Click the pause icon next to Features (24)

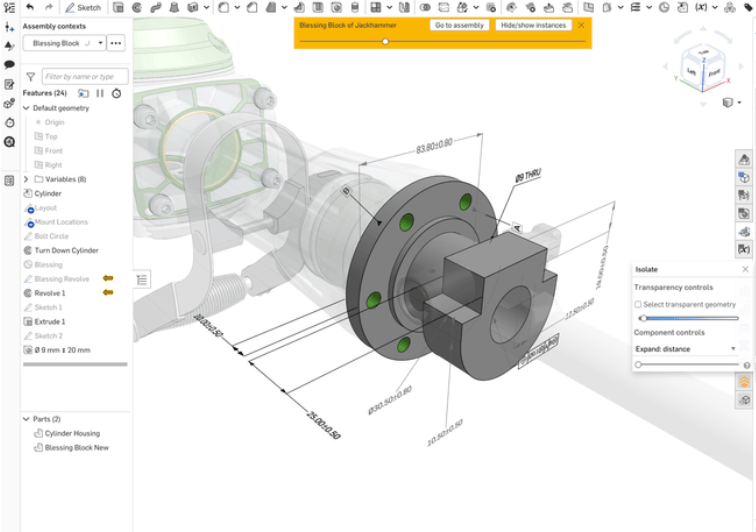100,93
